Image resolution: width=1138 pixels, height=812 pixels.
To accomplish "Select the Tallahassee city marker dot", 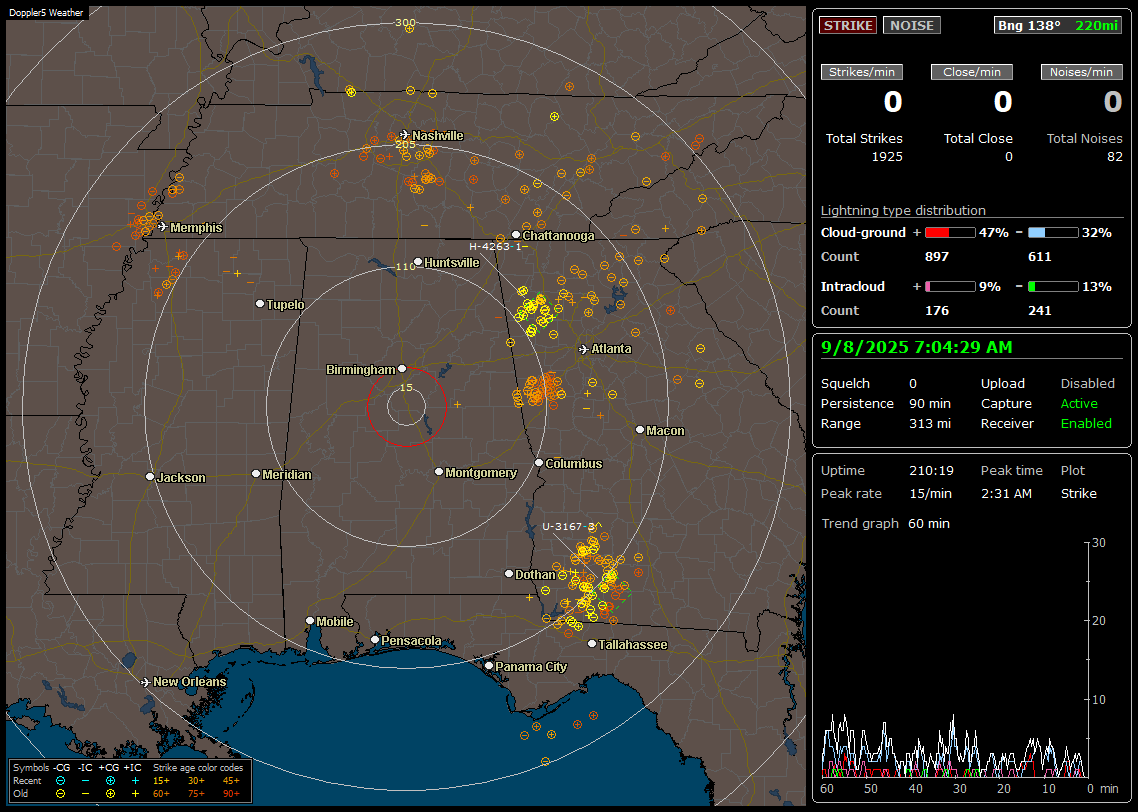I will pyautogui.click(x=592, y=644).
